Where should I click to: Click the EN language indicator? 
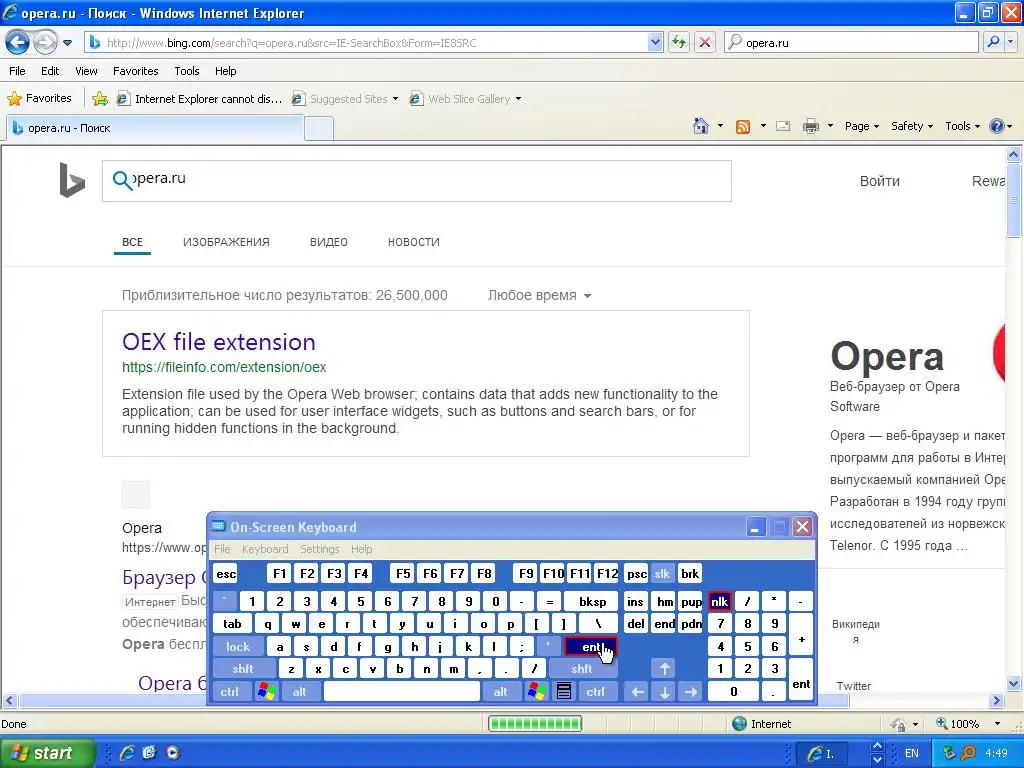(x=912, y=753)
